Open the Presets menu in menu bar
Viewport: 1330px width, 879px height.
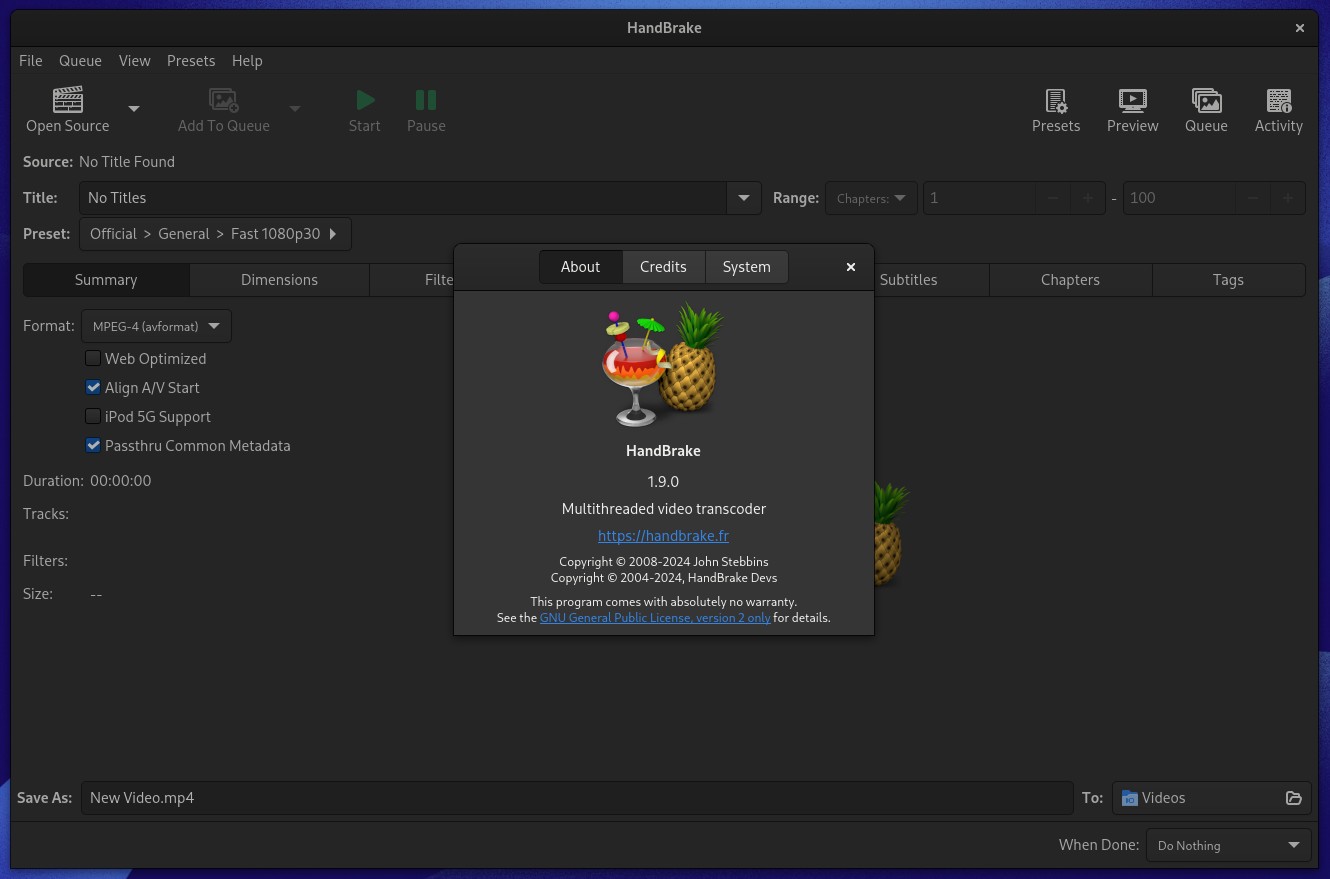191,61
